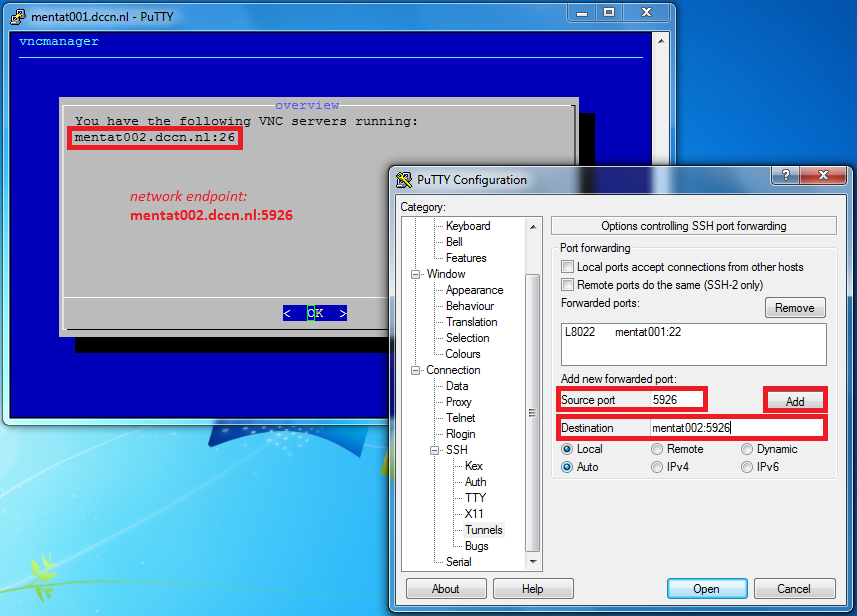Enable remote ports do the same checkbox
This screenshot has height=616, width=857.
tap(568, 285)
